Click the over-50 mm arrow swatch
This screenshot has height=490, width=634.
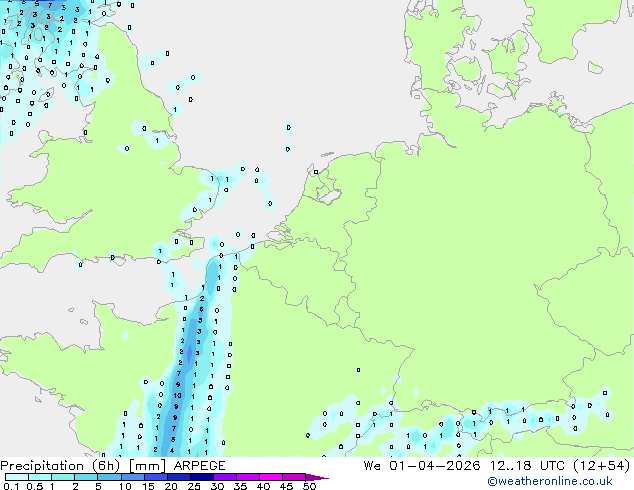317,477
